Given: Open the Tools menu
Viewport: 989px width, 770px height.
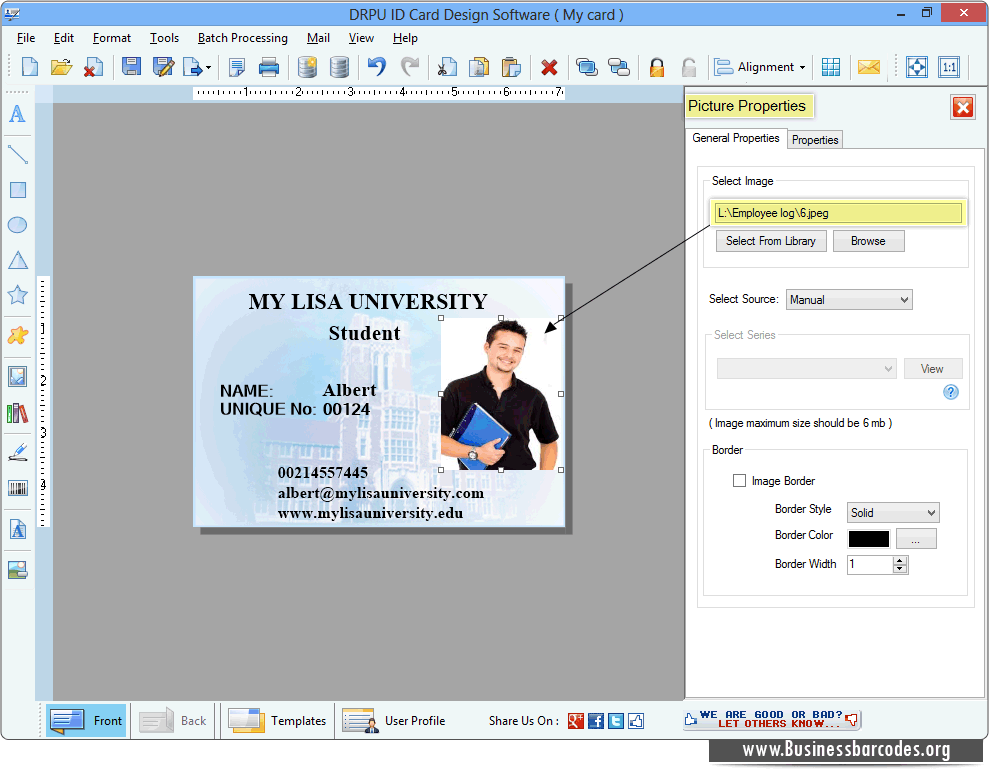Looking at the screenshot, I should 164,38.
